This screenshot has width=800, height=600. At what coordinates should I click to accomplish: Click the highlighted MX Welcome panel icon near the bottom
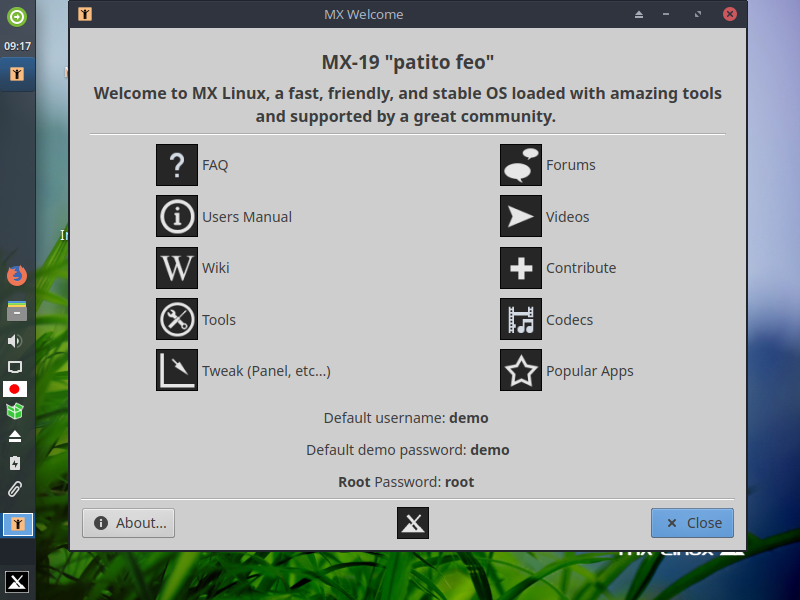18,524
